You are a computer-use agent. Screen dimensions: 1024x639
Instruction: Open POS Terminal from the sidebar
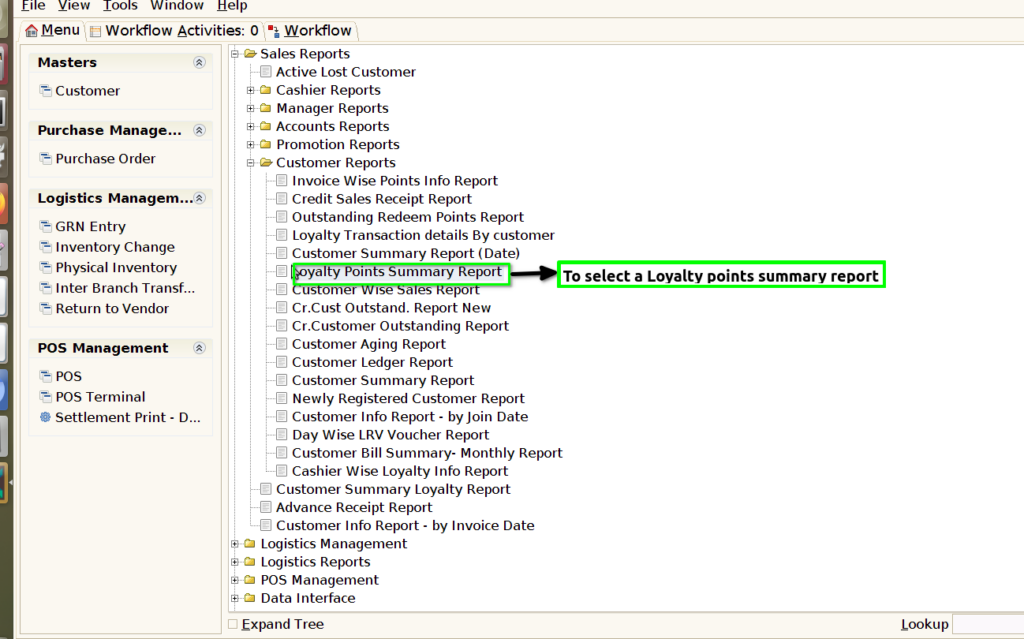pyautogui.click(x=101, y=397)
